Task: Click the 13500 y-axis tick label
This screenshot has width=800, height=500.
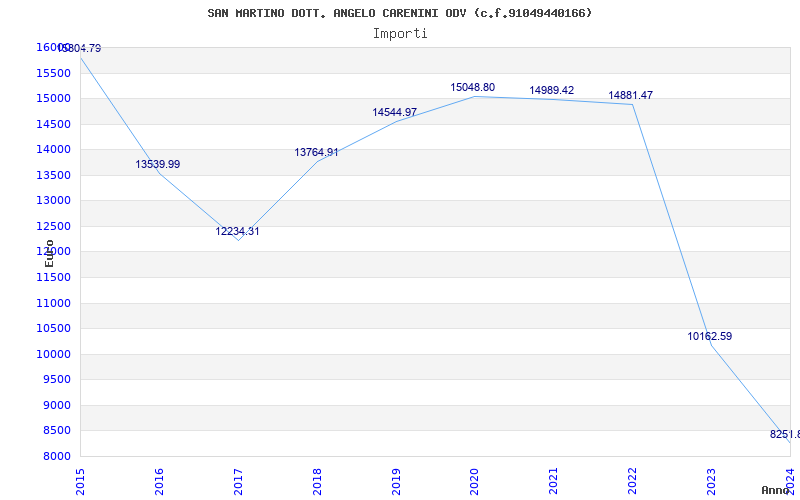Action: pyautogui.click(x=53, y=175)
